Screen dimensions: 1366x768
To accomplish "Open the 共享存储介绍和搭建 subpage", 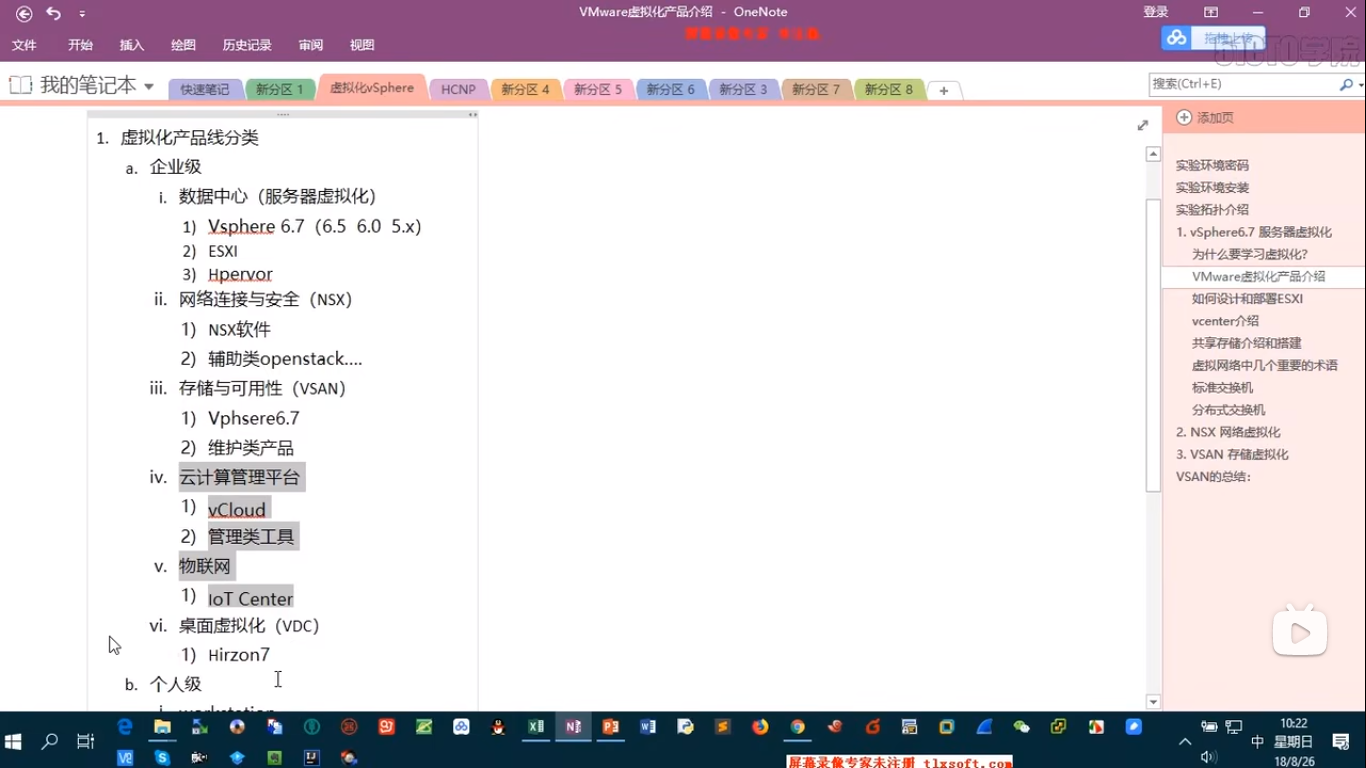I will coord(1247,343).
